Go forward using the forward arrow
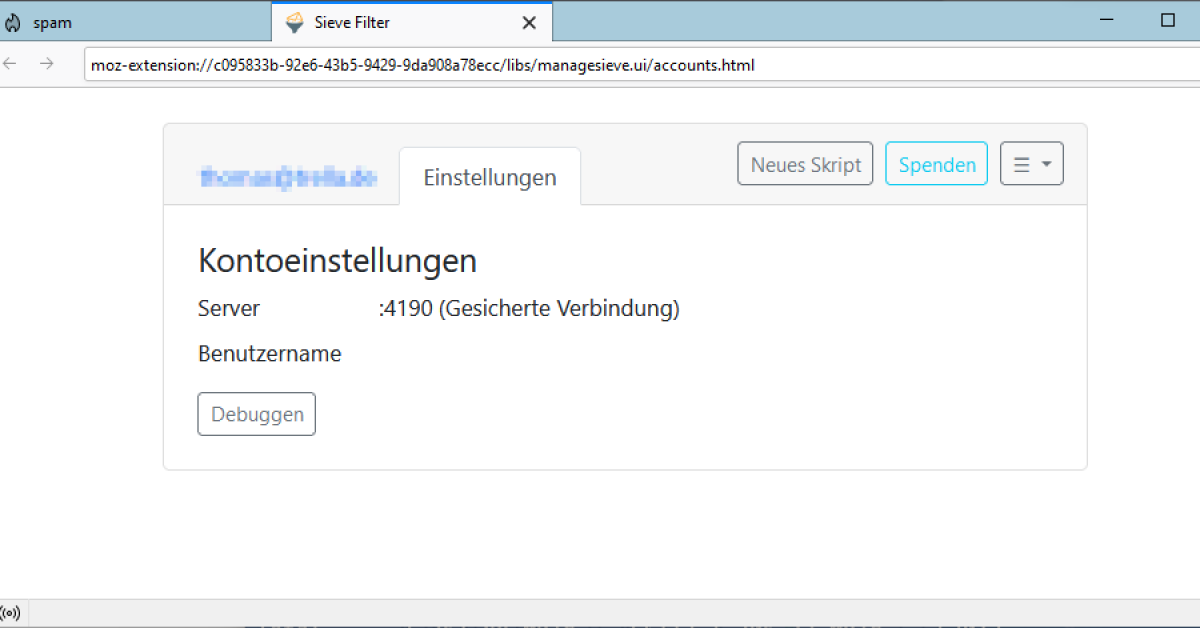This screenshot has width=1200, height=628. 46,64
